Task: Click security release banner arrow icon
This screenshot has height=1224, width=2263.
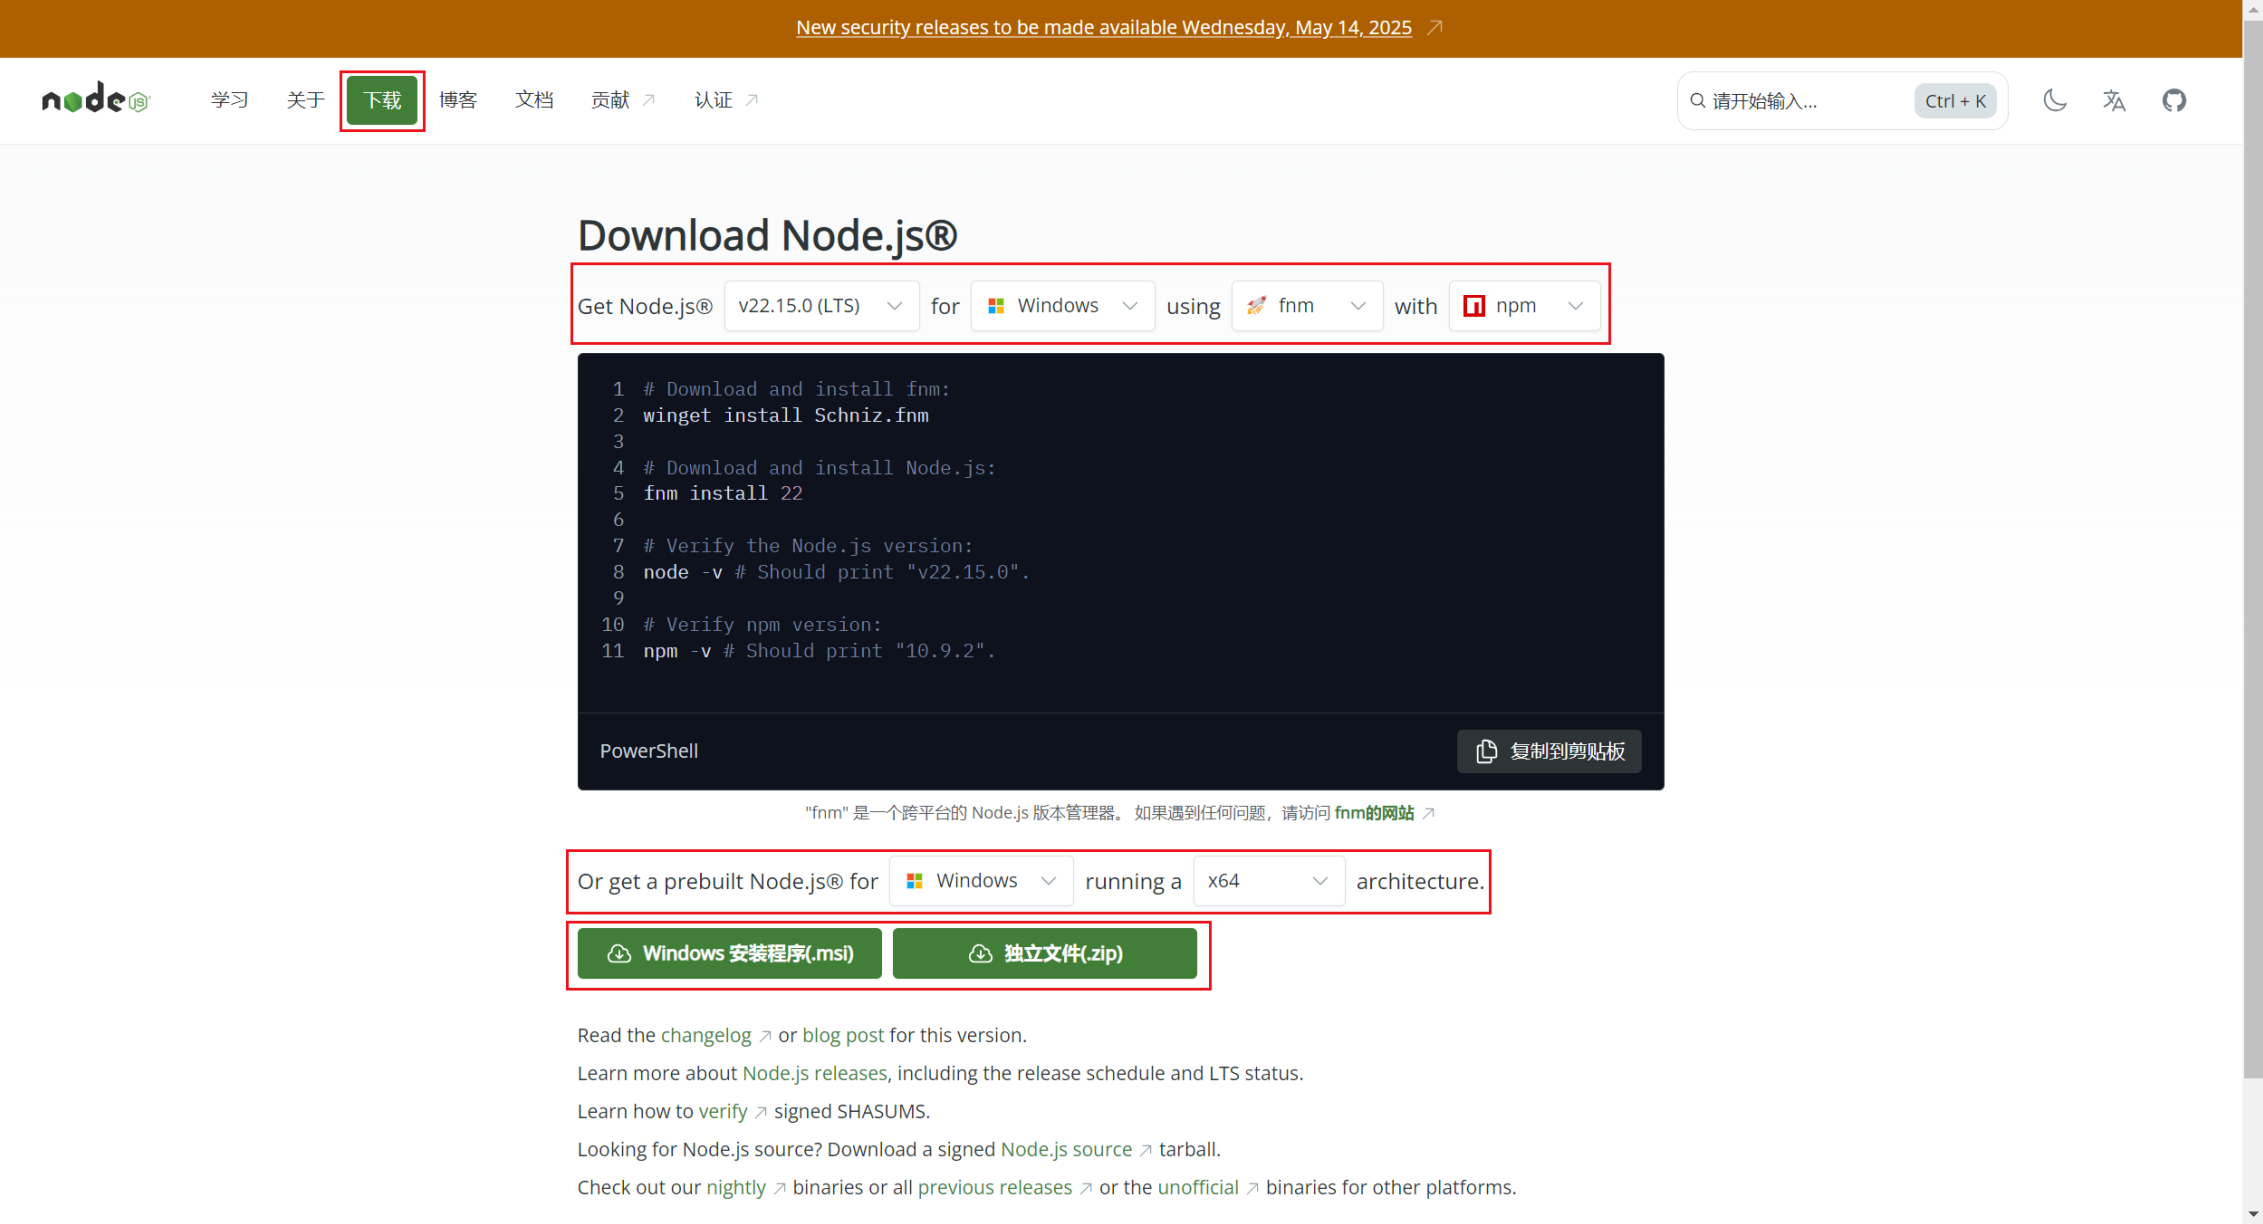Action: coord(1435,27)
